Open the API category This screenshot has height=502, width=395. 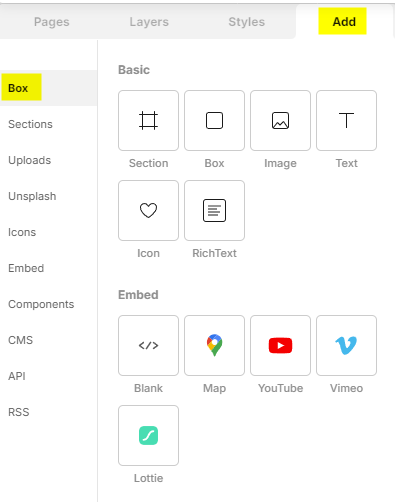[x=48, y=376]
